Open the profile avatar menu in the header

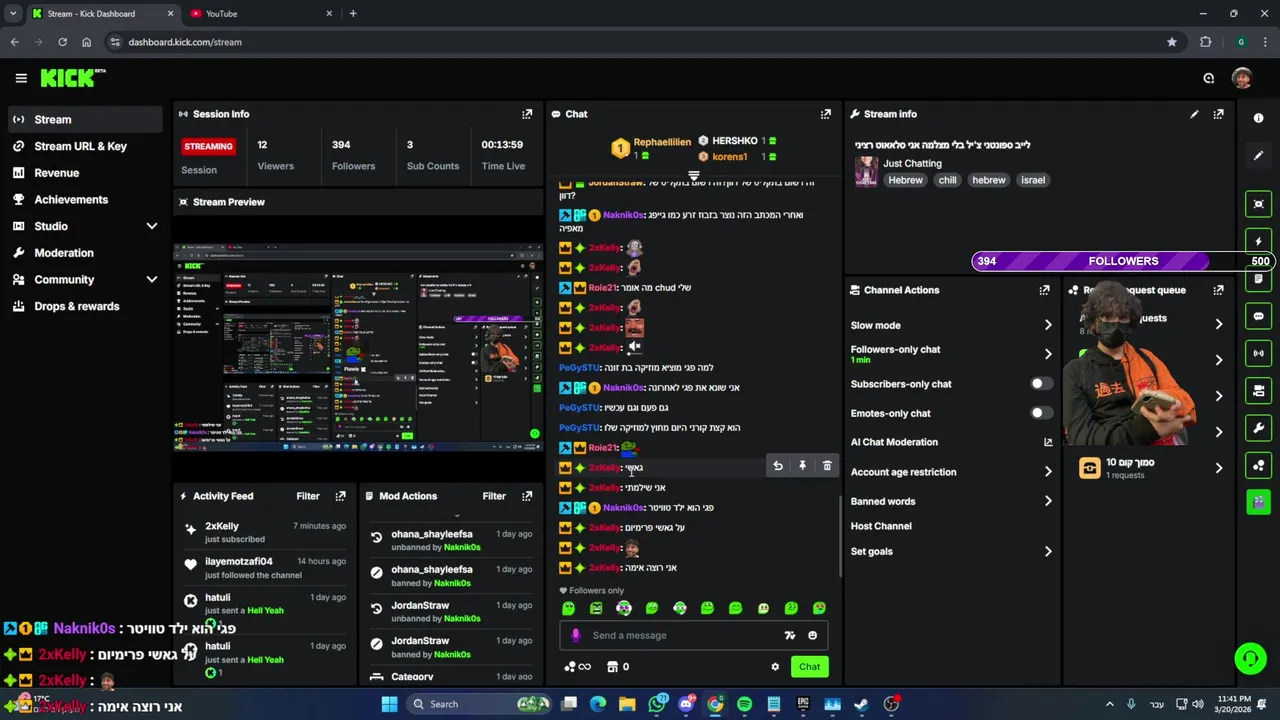pyautogui.click(x=1242, y=78)
